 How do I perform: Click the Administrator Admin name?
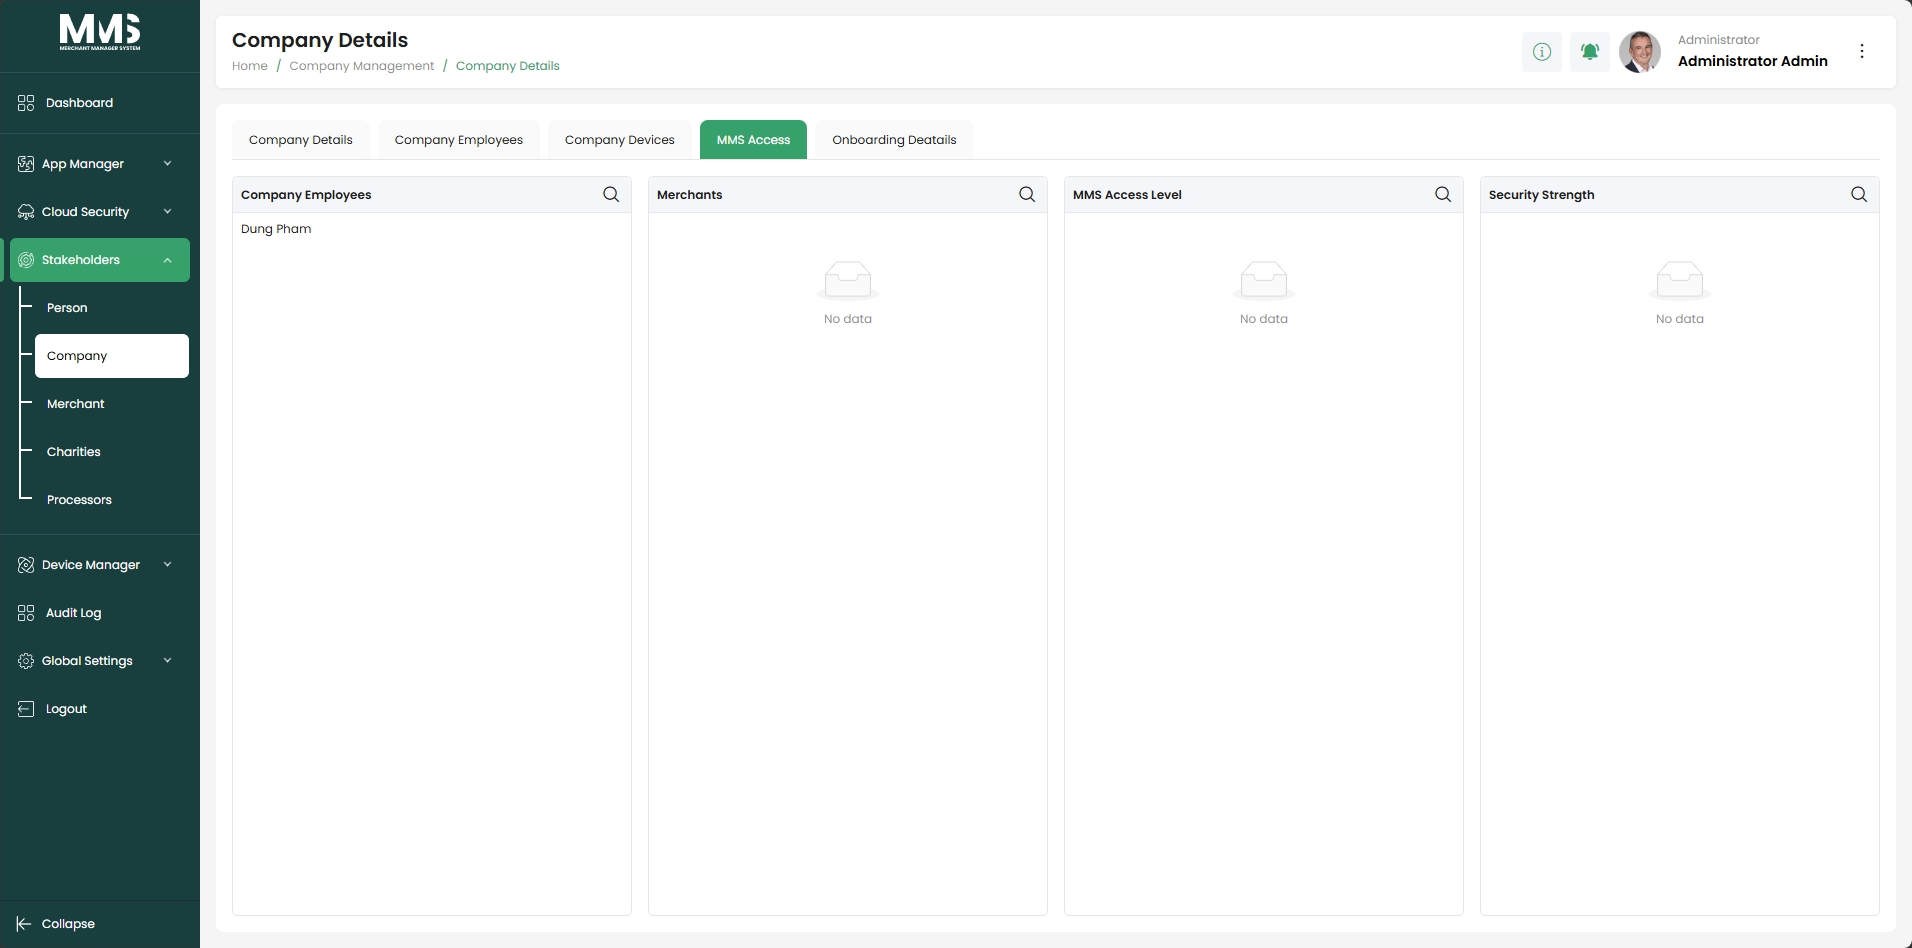tap(1753, 61)
